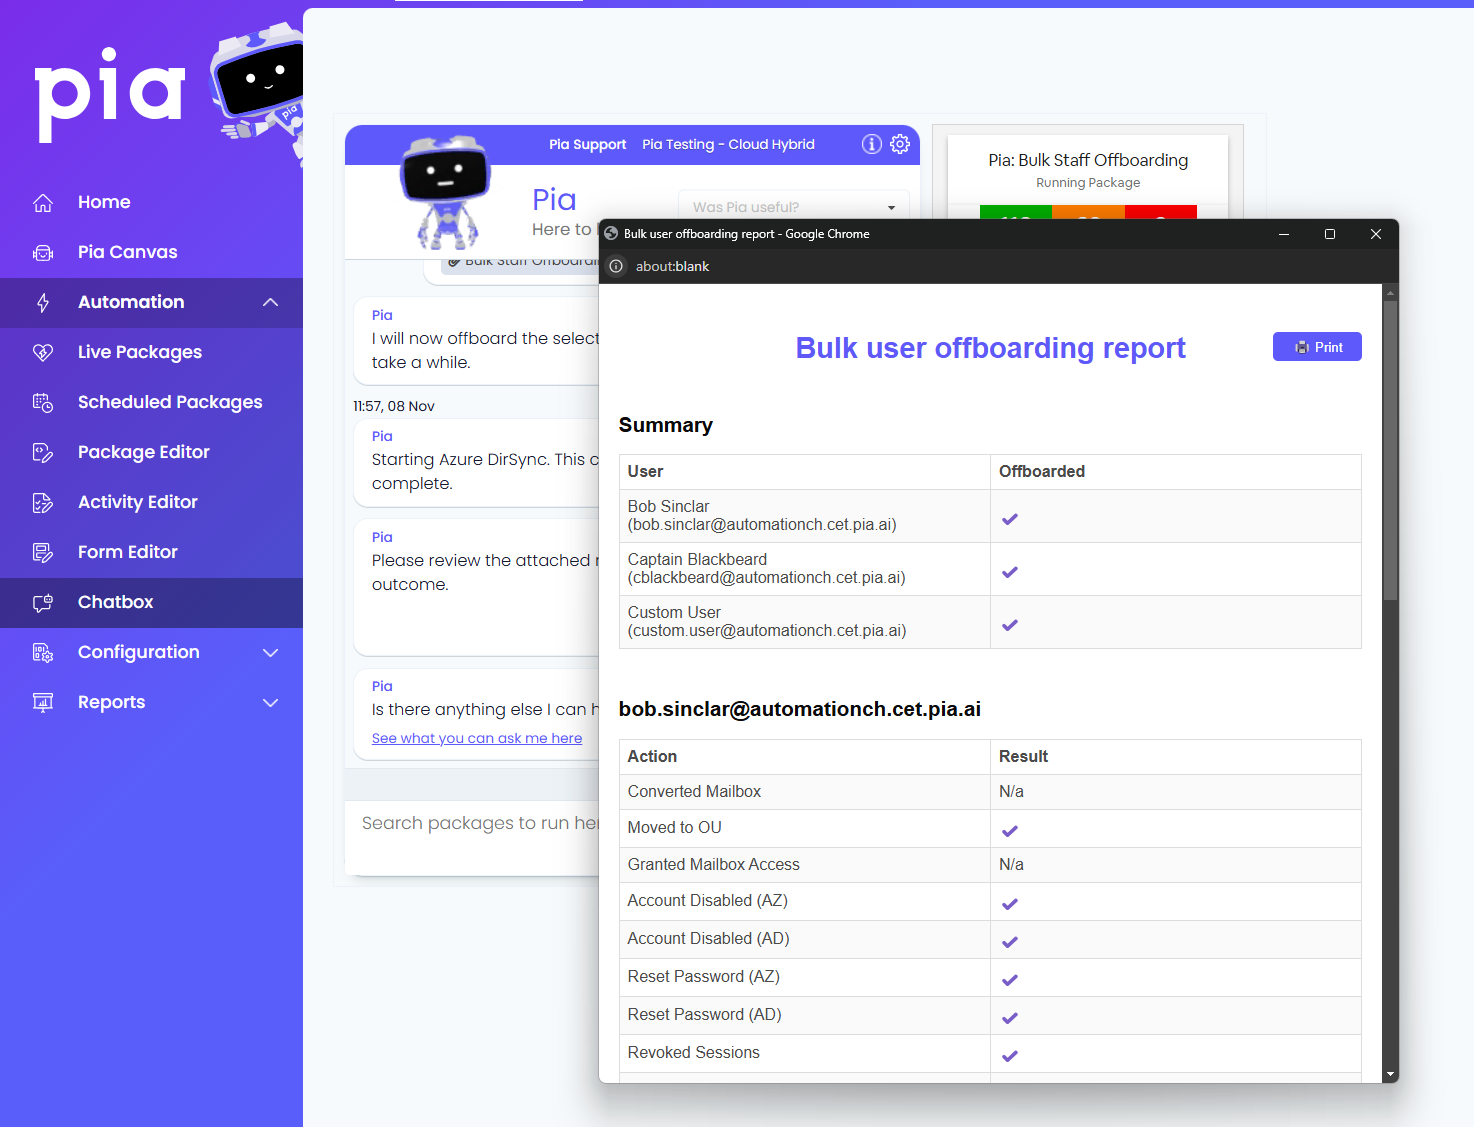Open the 'Was Pia useful?' dropdown
This screenshot has height=1127, width=1474.
coord(793,207)
